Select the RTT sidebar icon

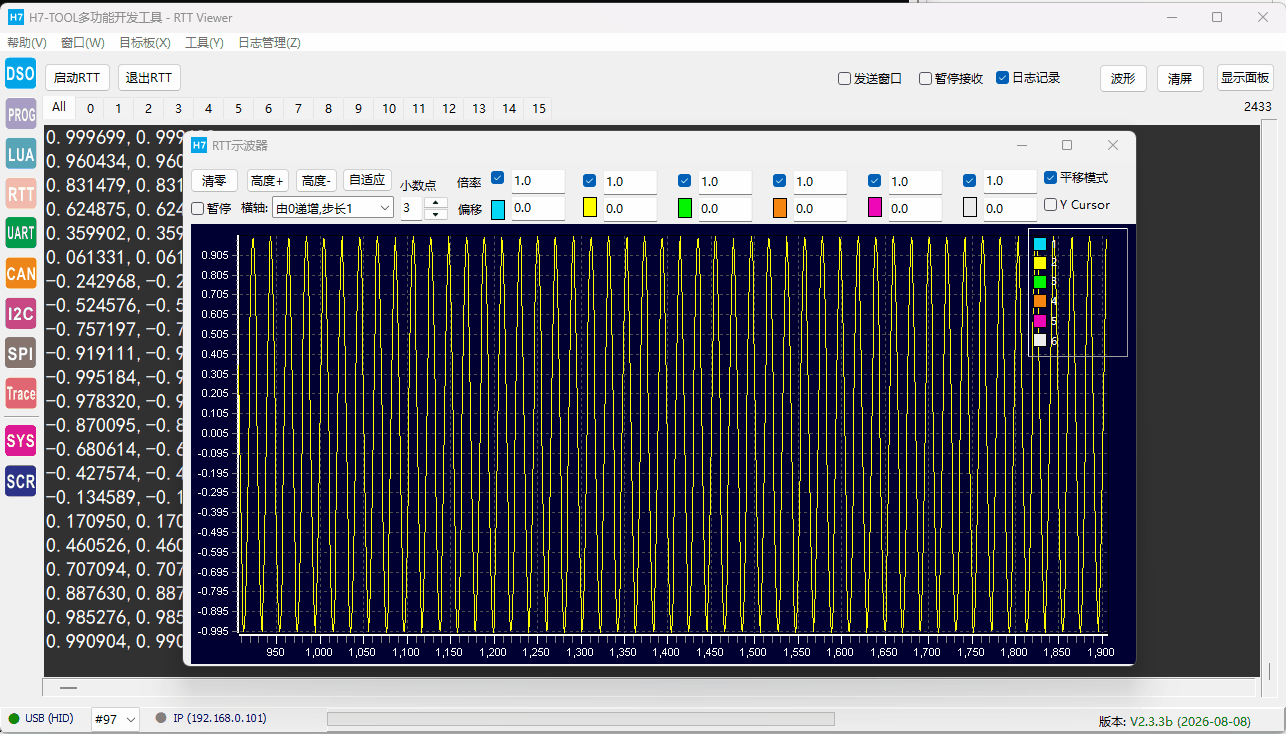pos(20,193)
